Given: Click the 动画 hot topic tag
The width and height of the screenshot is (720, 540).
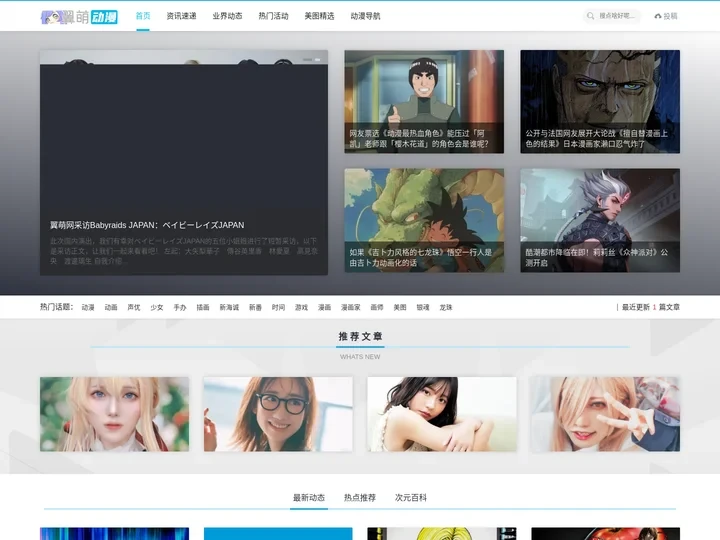Looking at the screenshot, I should (111, 307).
